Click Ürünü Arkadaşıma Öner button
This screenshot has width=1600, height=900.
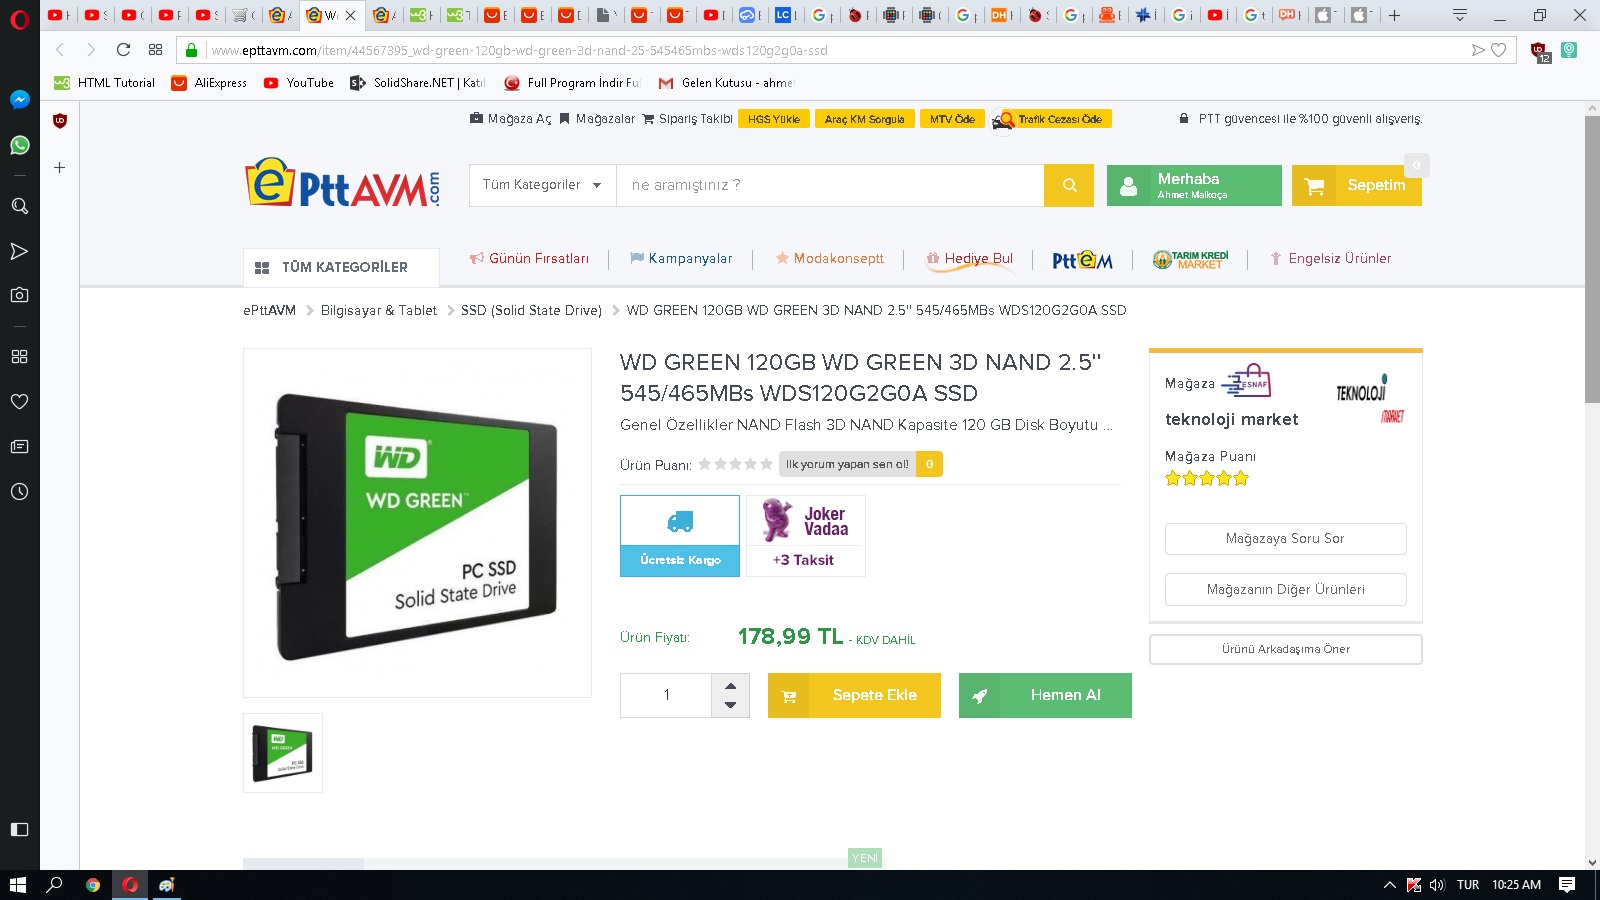click(1285, 649)
